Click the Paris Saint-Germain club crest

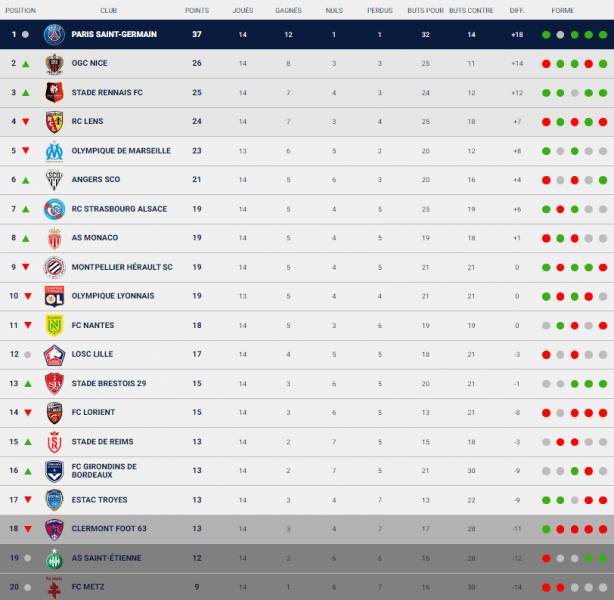(54, 34)
